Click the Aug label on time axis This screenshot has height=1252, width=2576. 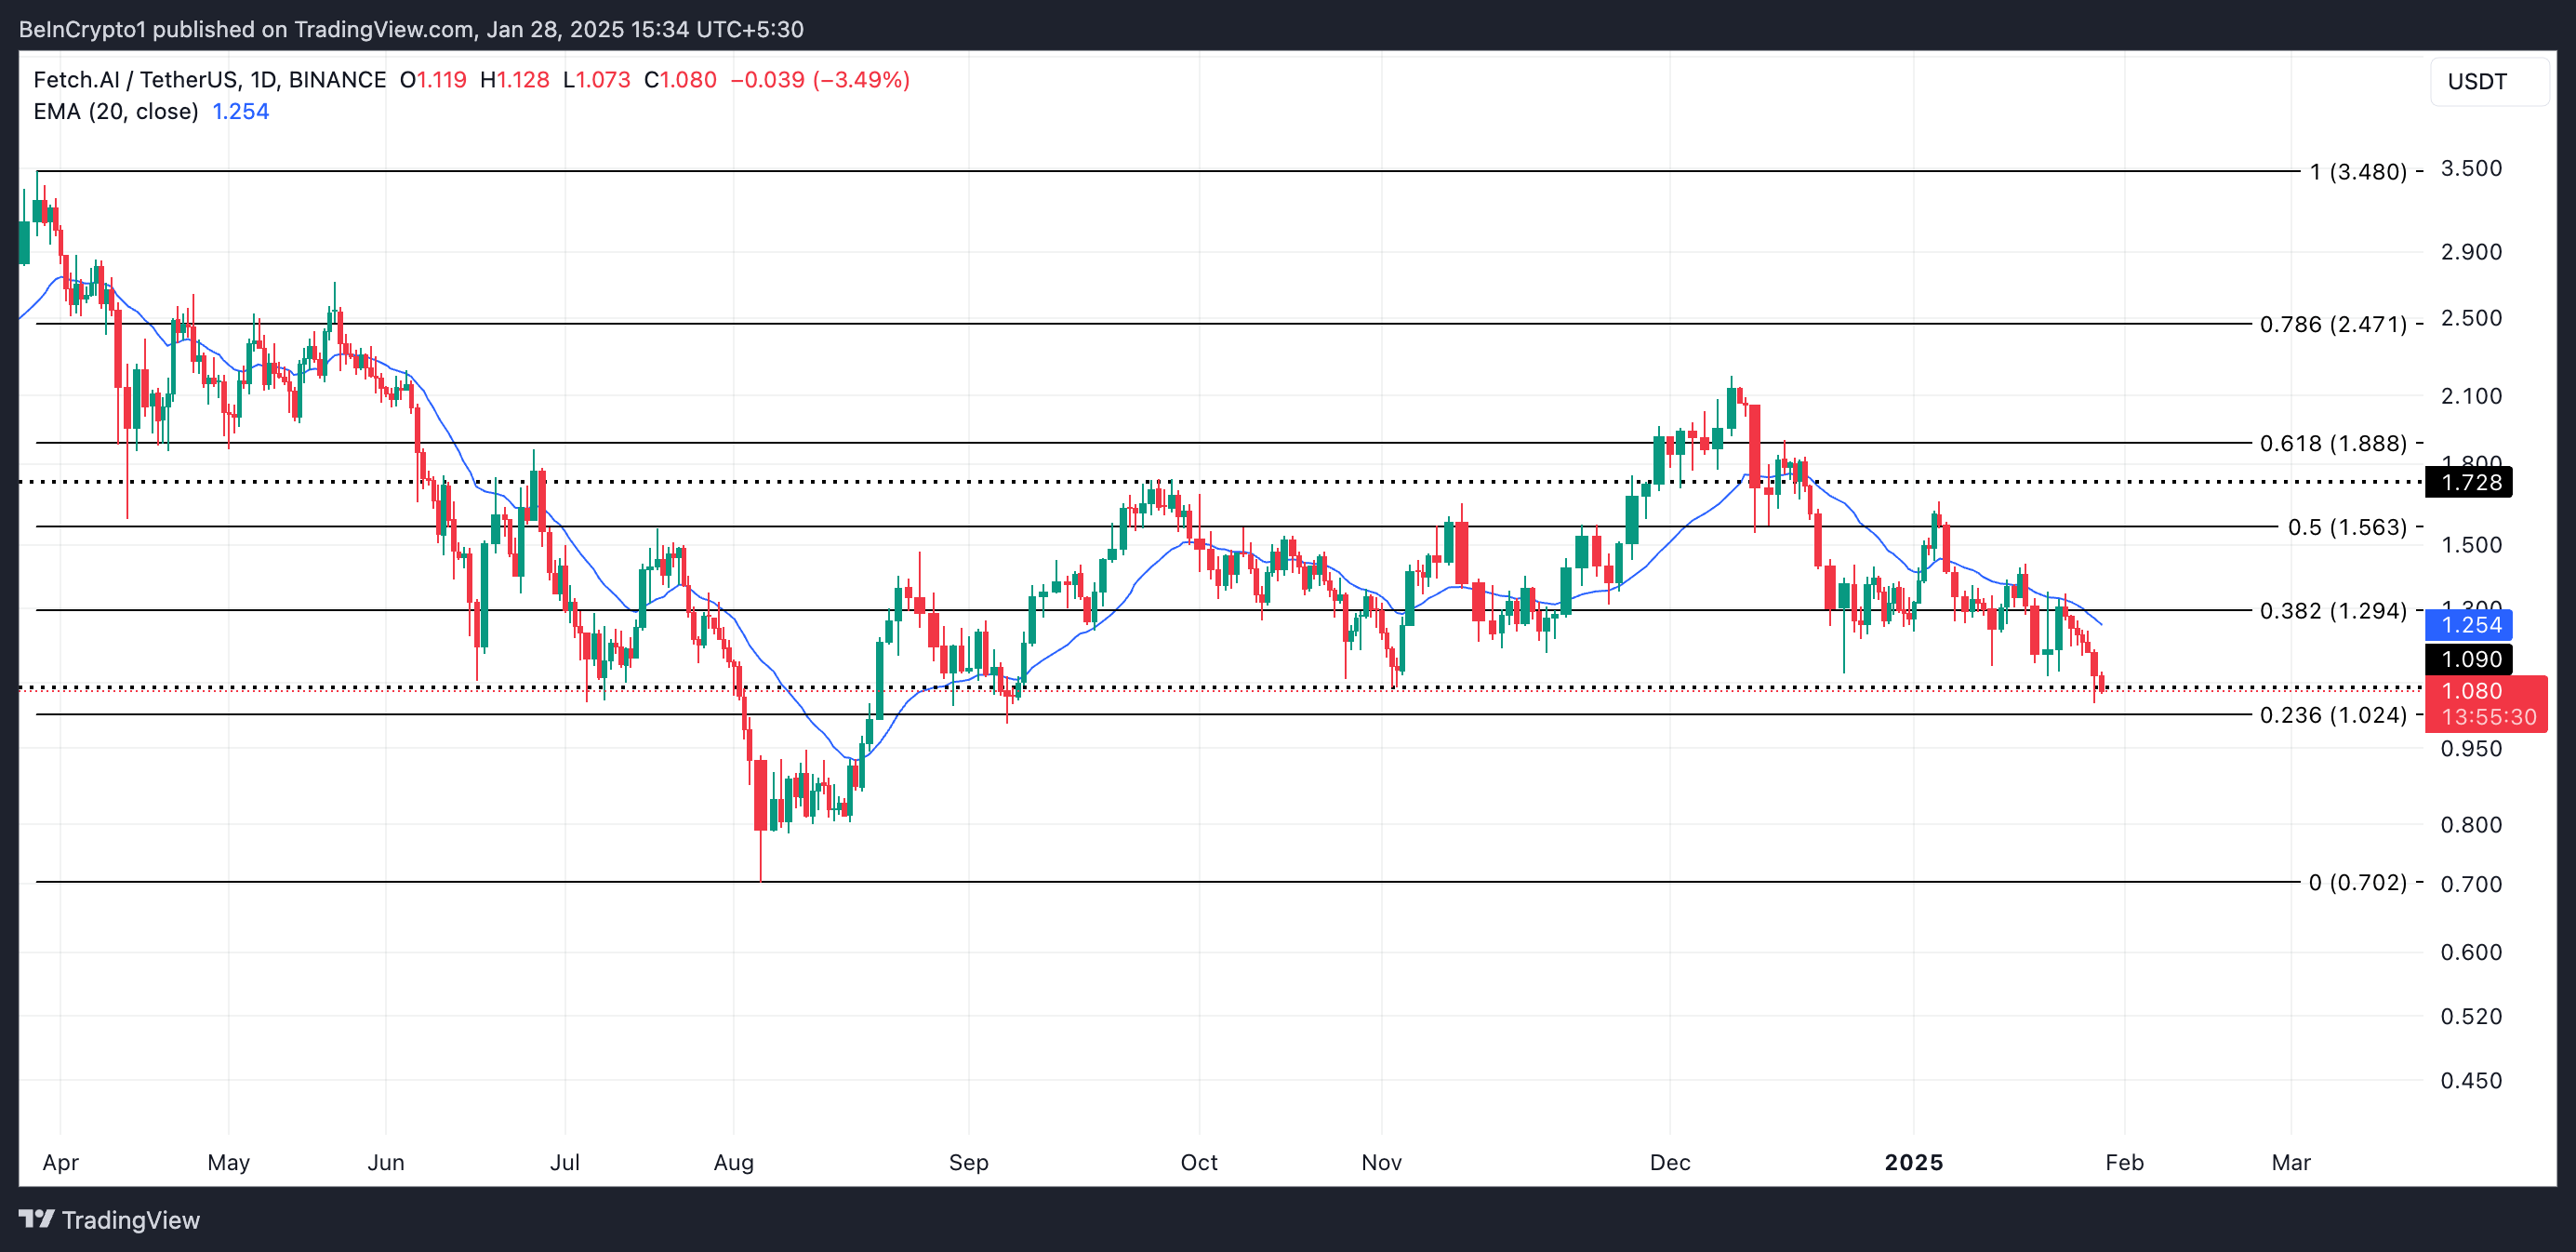pyautogui.click(x=733, y=1162)
